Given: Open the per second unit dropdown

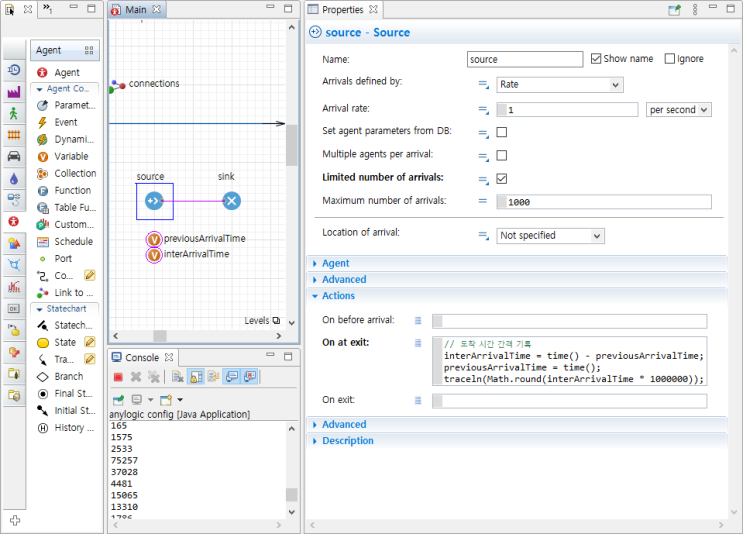Looking at the screenshot, I should [x=678, y=110].
